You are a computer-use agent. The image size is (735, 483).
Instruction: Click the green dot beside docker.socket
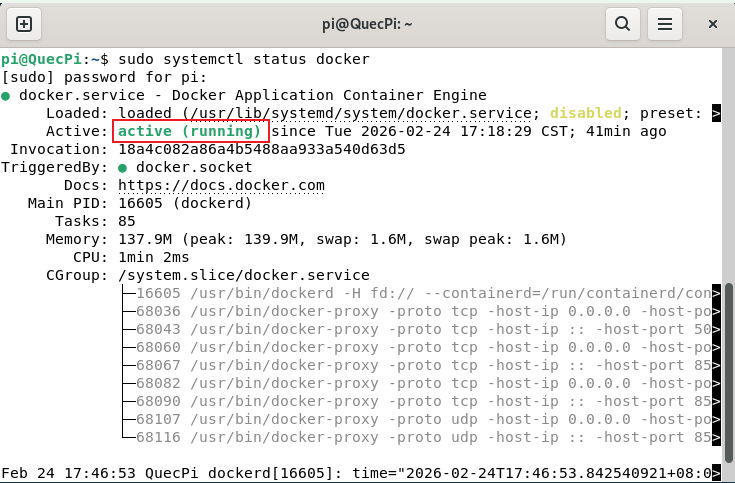coord(123,168)
